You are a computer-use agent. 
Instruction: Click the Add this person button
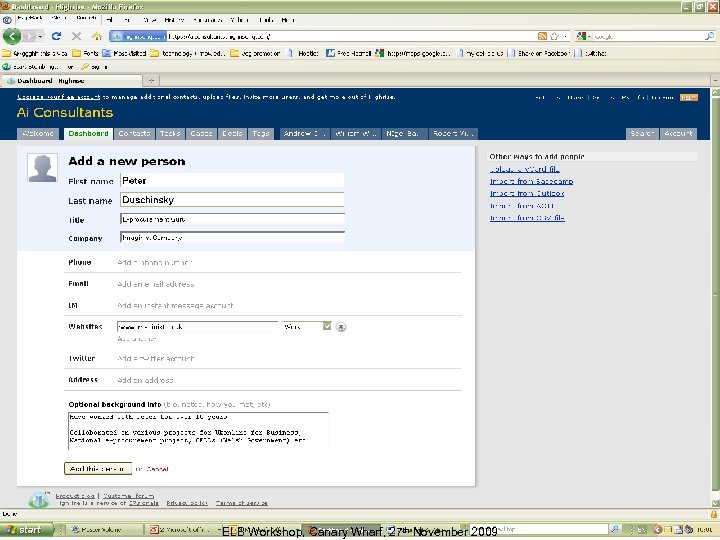pos(98,468)
